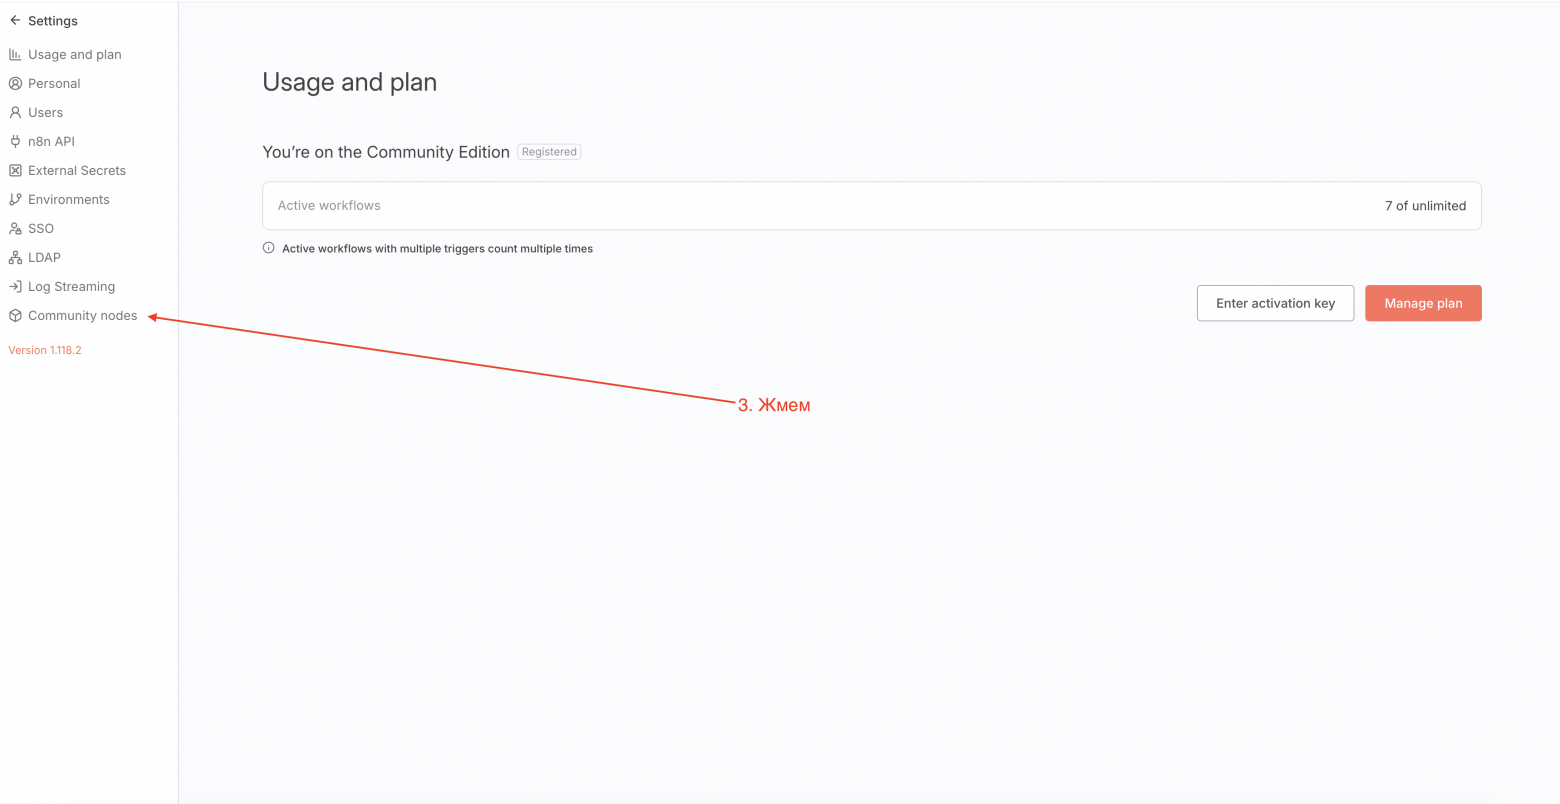Select the Log Streaming menu item

71,286
